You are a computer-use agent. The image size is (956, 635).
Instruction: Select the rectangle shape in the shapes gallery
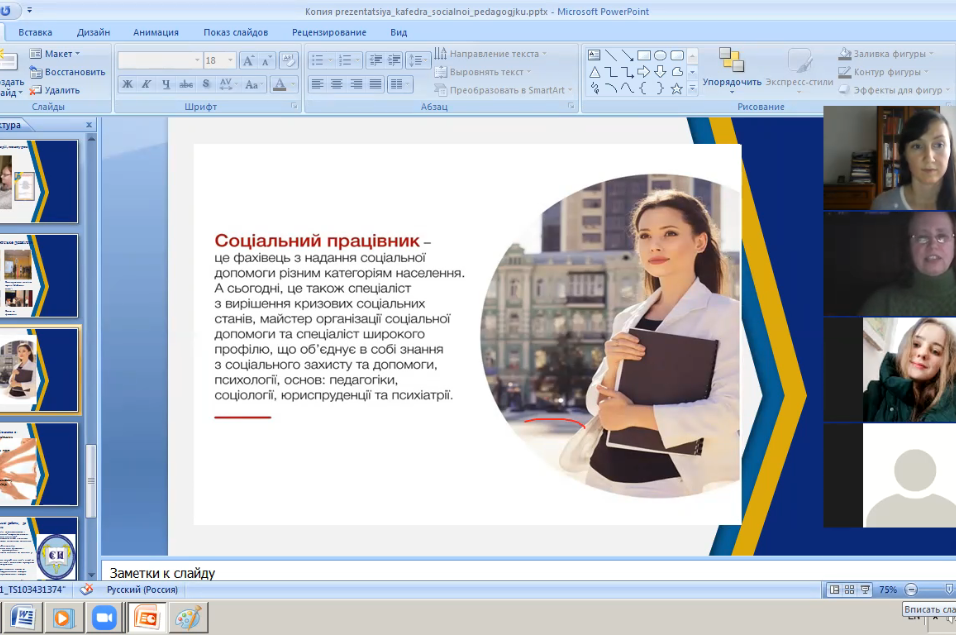click(x=644, y=55)
